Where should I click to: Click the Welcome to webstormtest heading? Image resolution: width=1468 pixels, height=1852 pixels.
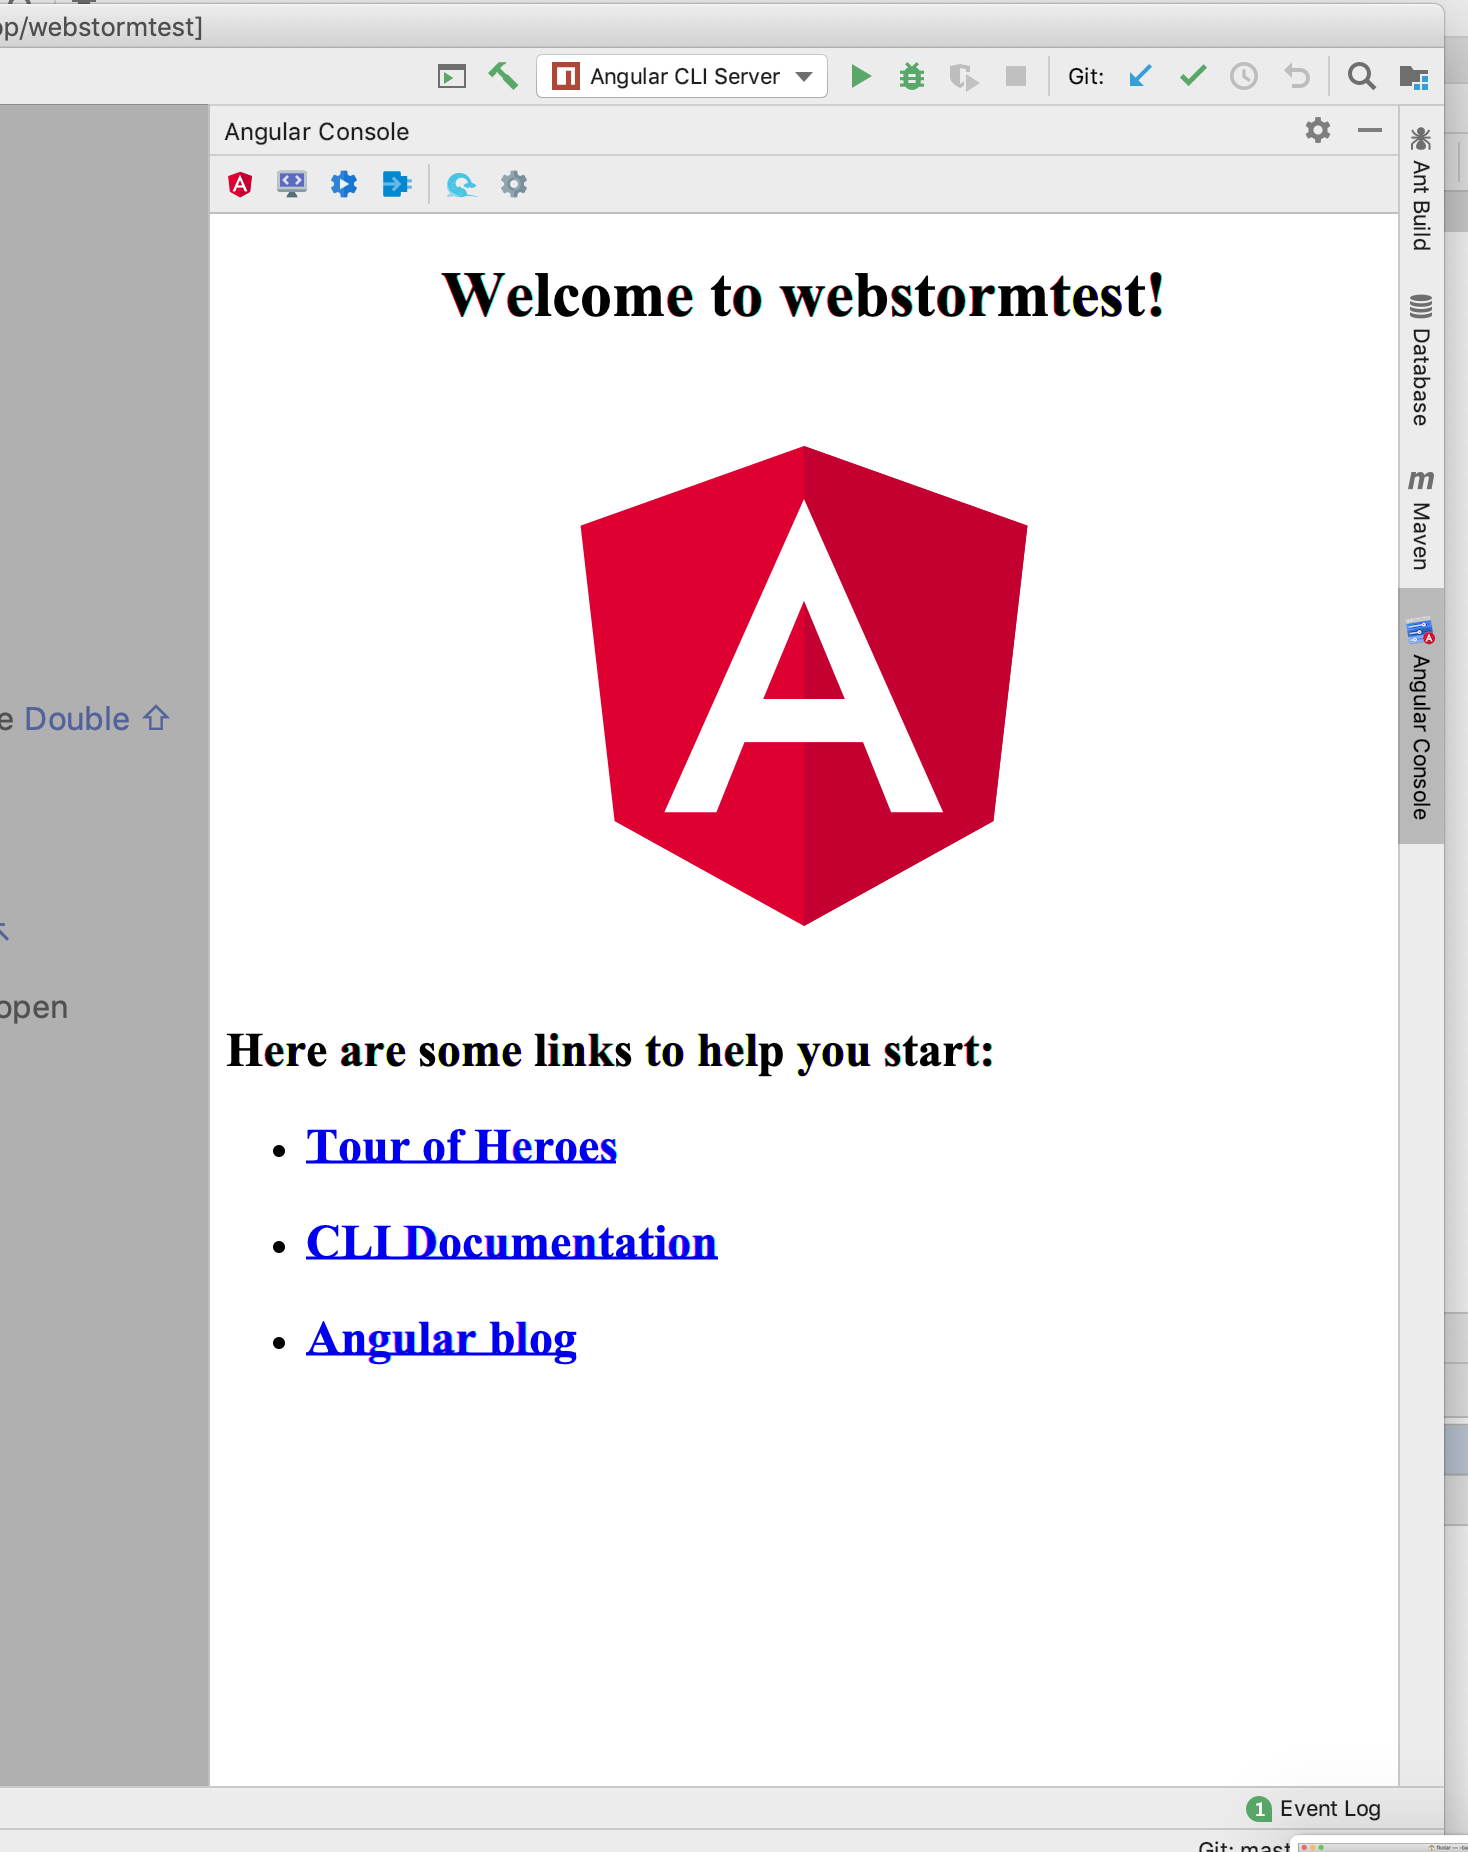(x=804, y=296)
